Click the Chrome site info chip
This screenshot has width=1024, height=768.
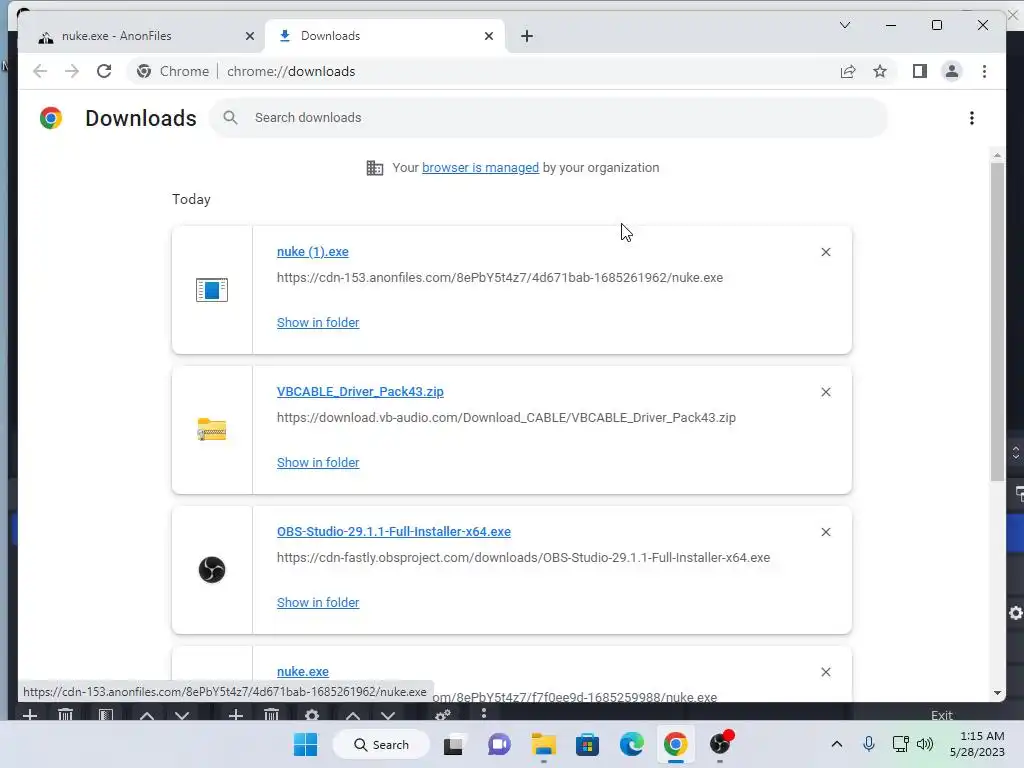click(x=173, y=71)
